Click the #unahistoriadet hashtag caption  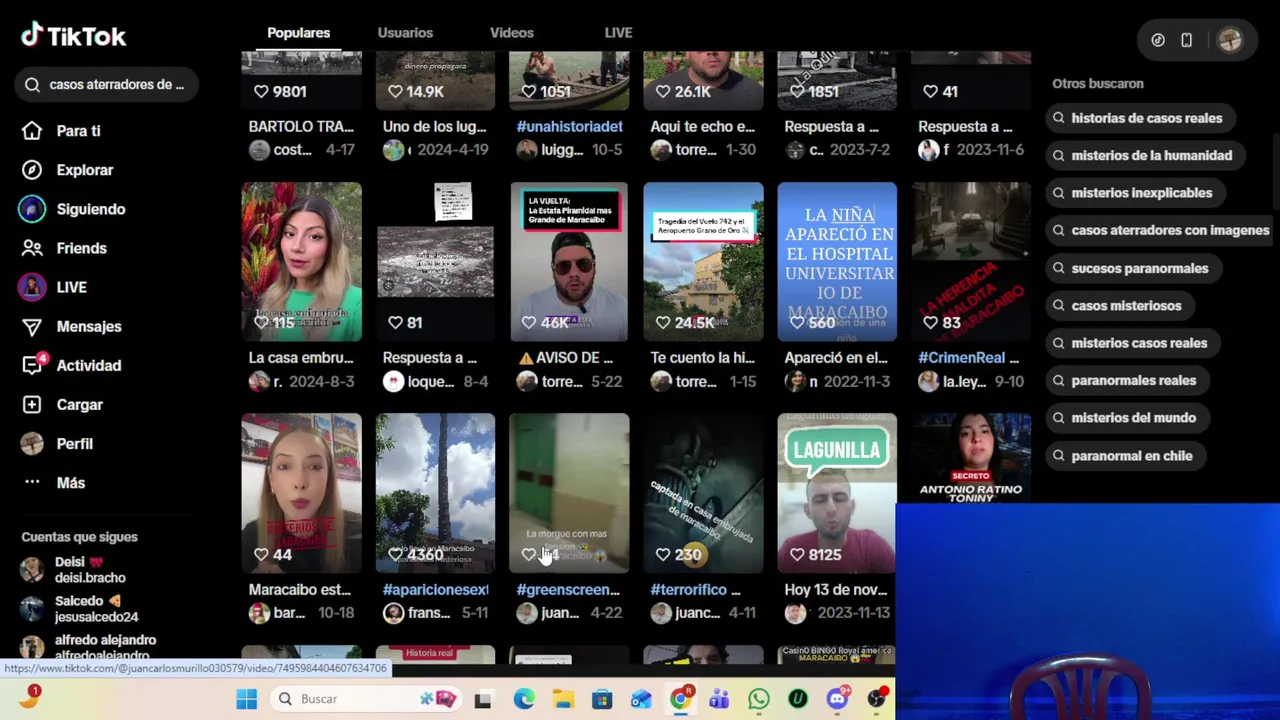[569, 127]
